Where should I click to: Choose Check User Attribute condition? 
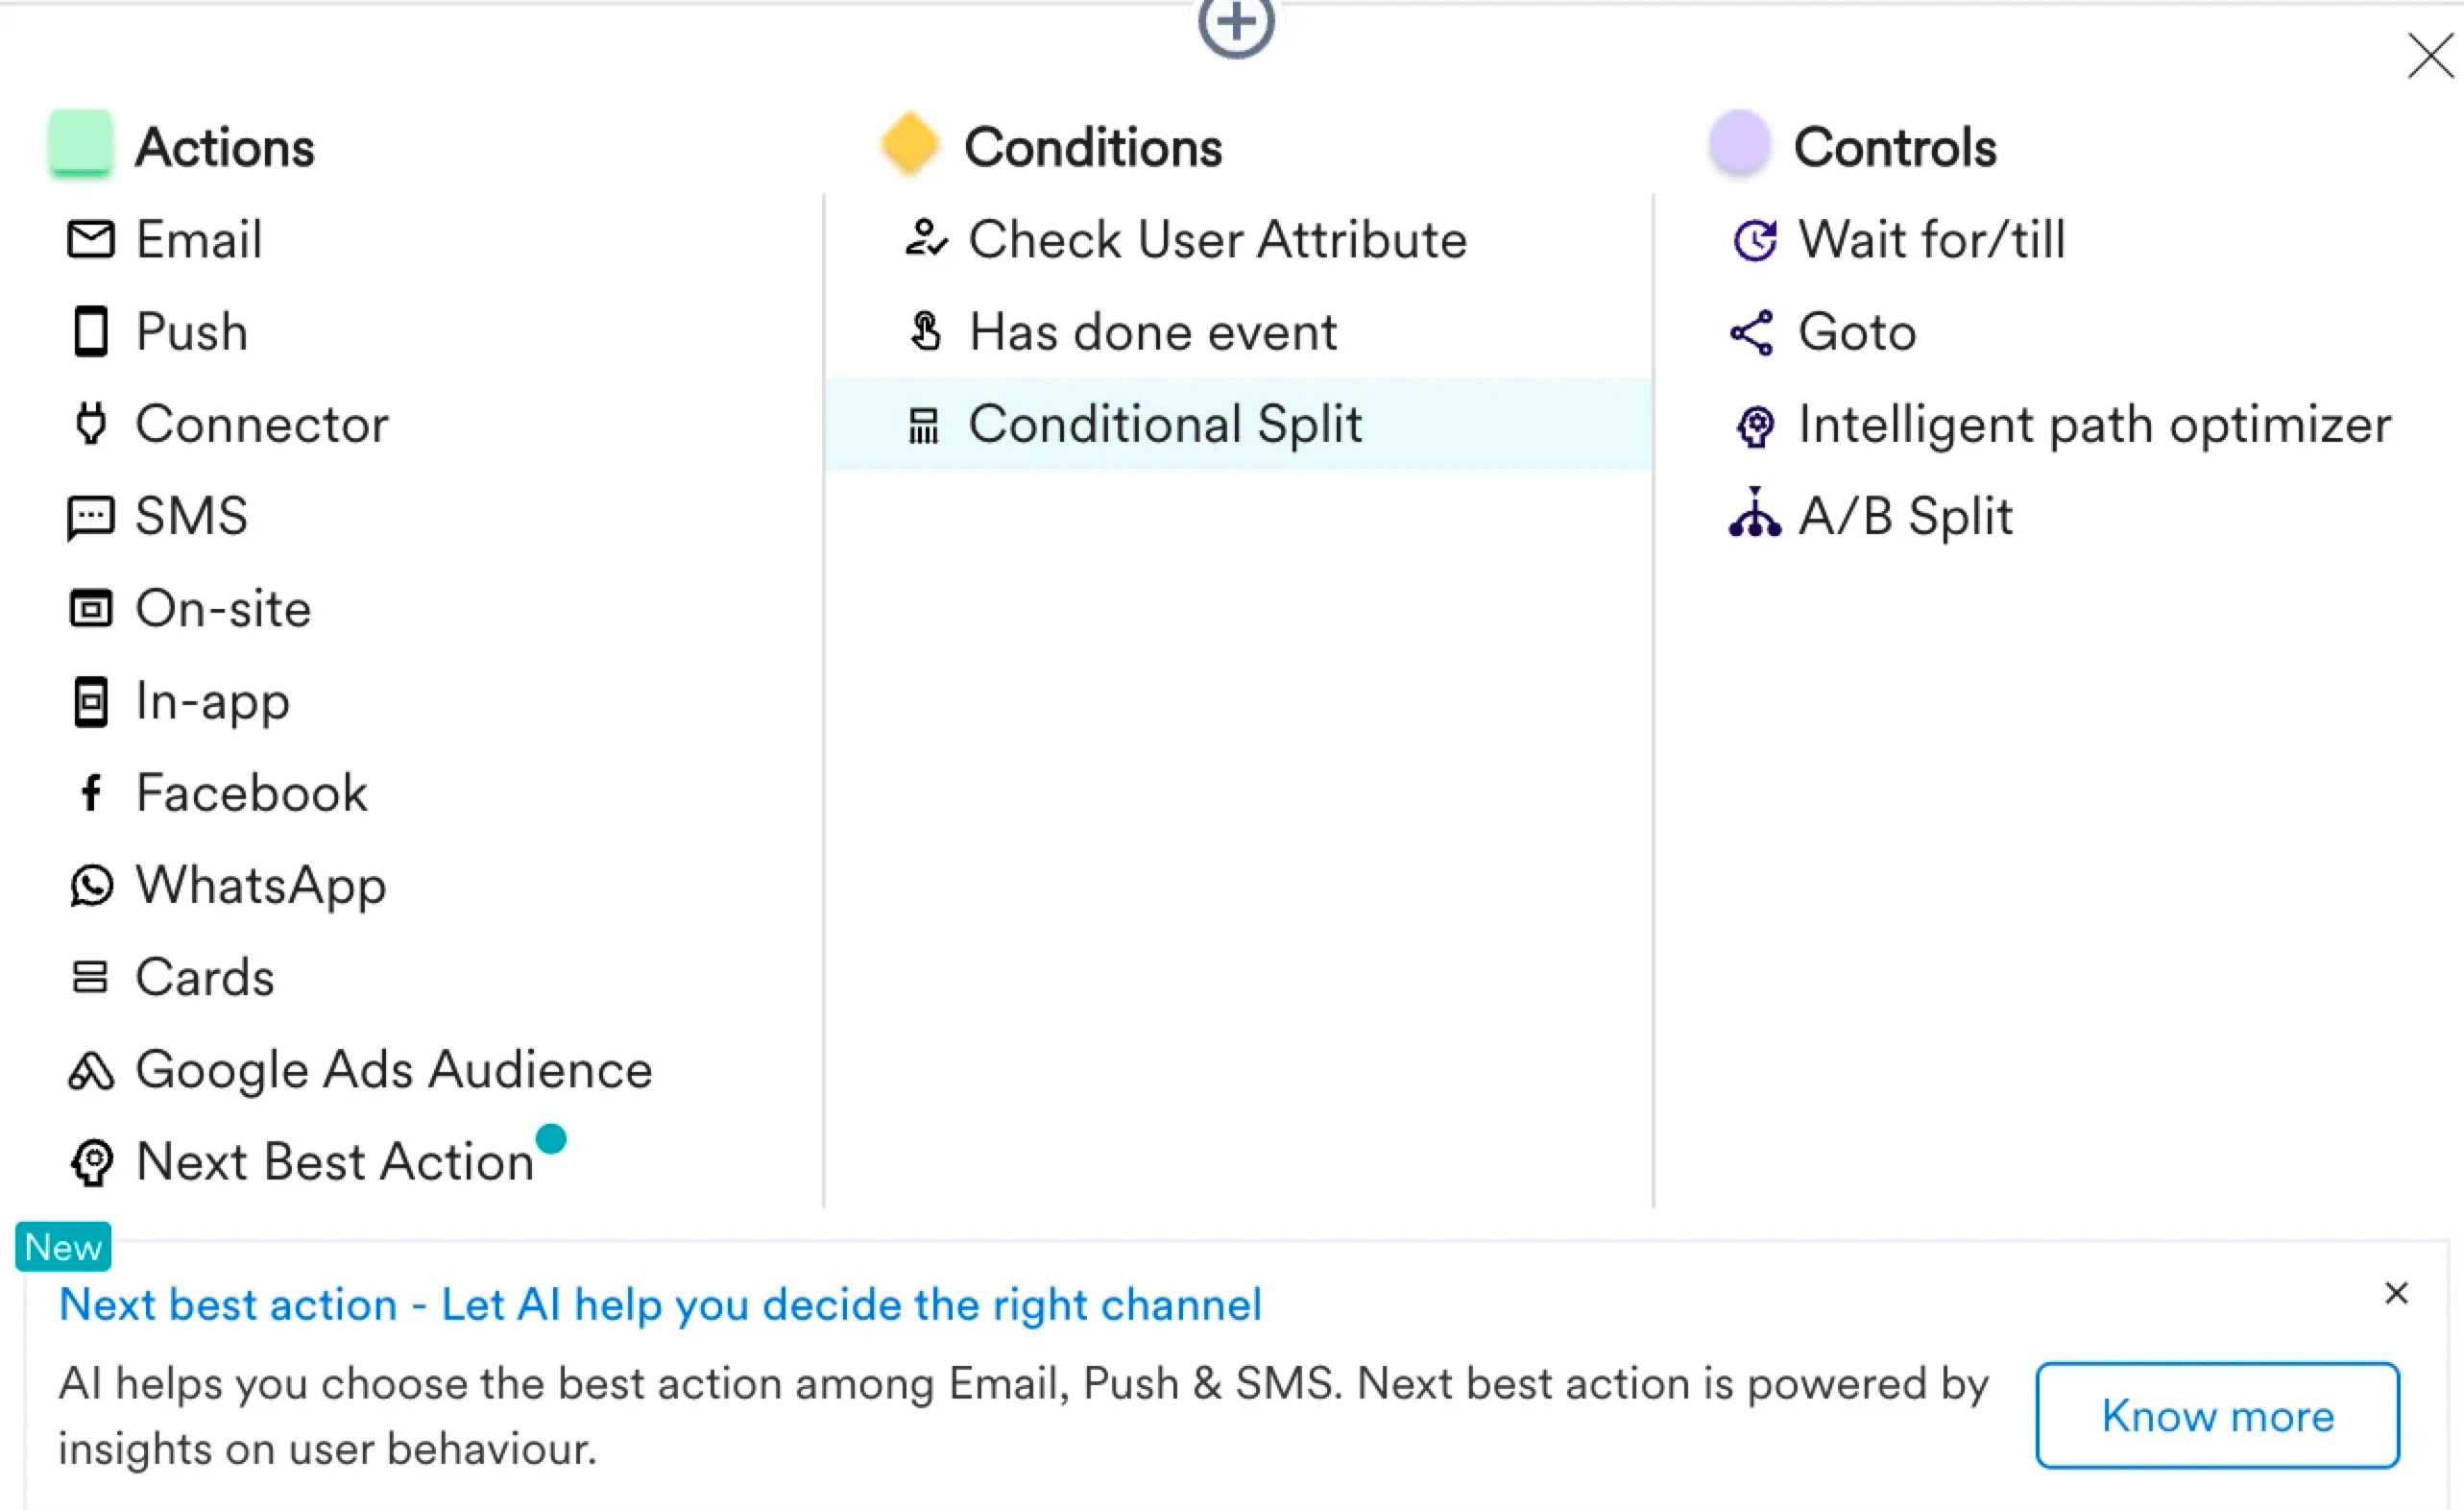point(1216,240)
